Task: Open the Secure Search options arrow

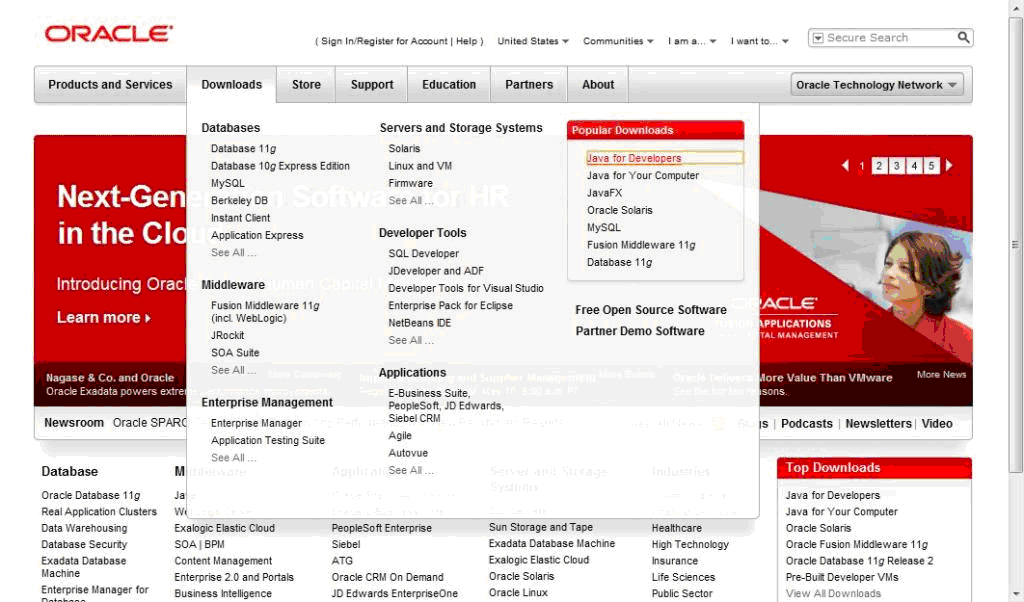Action: (817, 38)
